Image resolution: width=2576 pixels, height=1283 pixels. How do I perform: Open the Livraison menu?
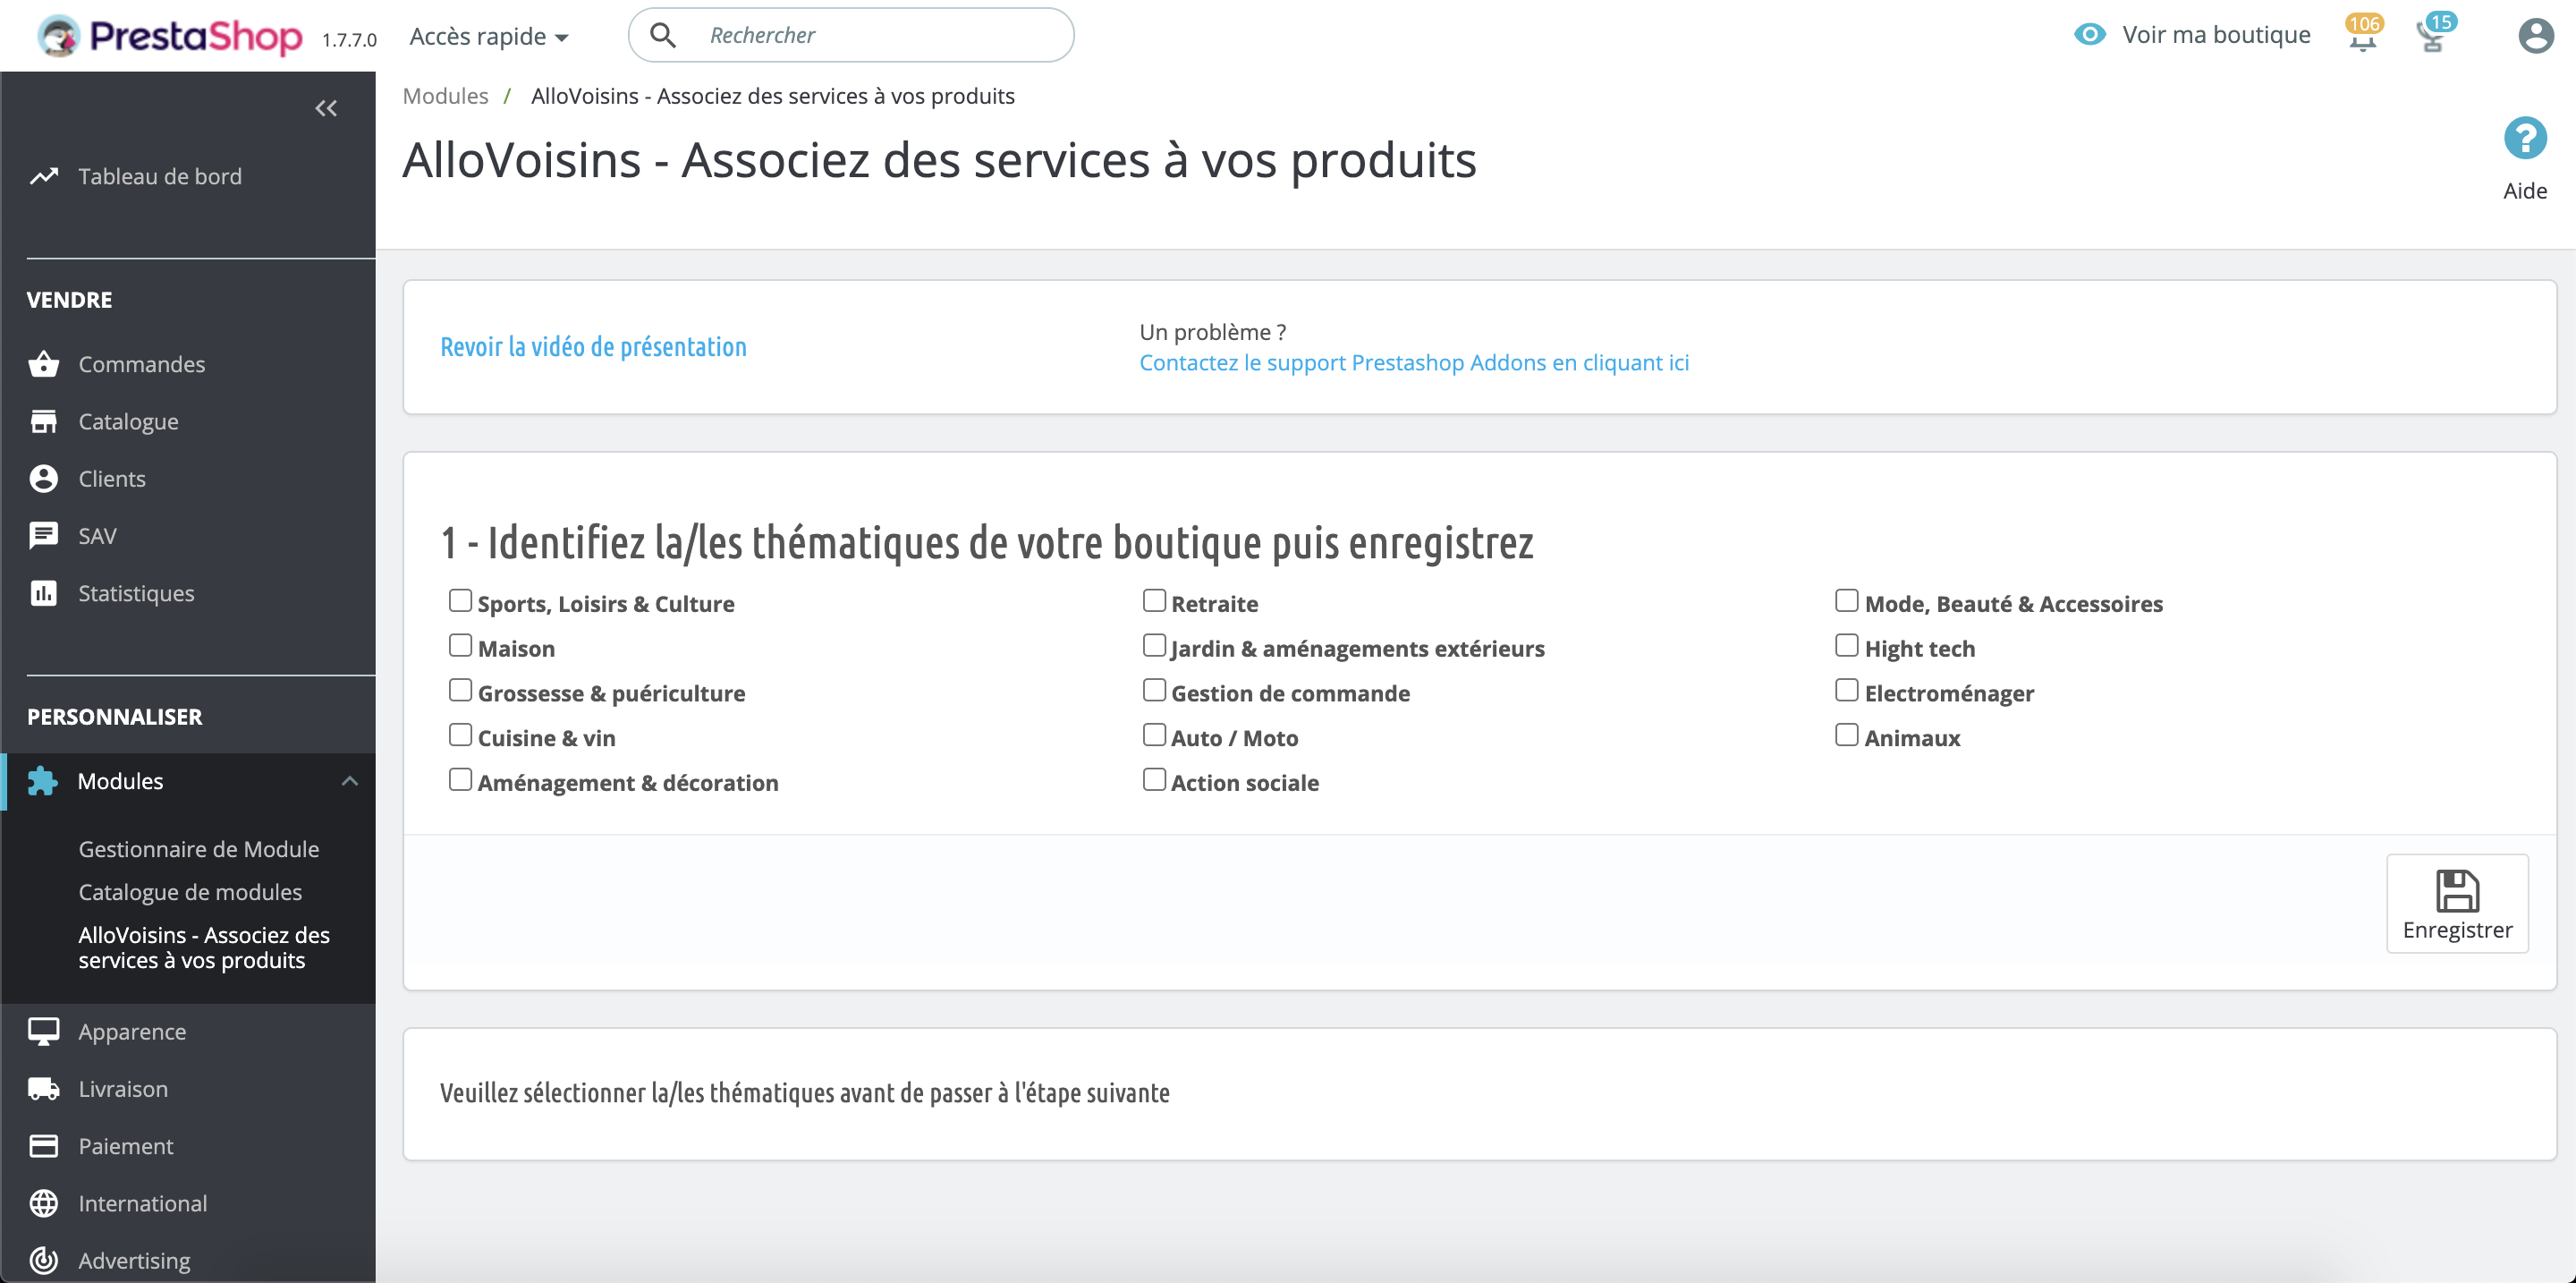point(123,1088)
